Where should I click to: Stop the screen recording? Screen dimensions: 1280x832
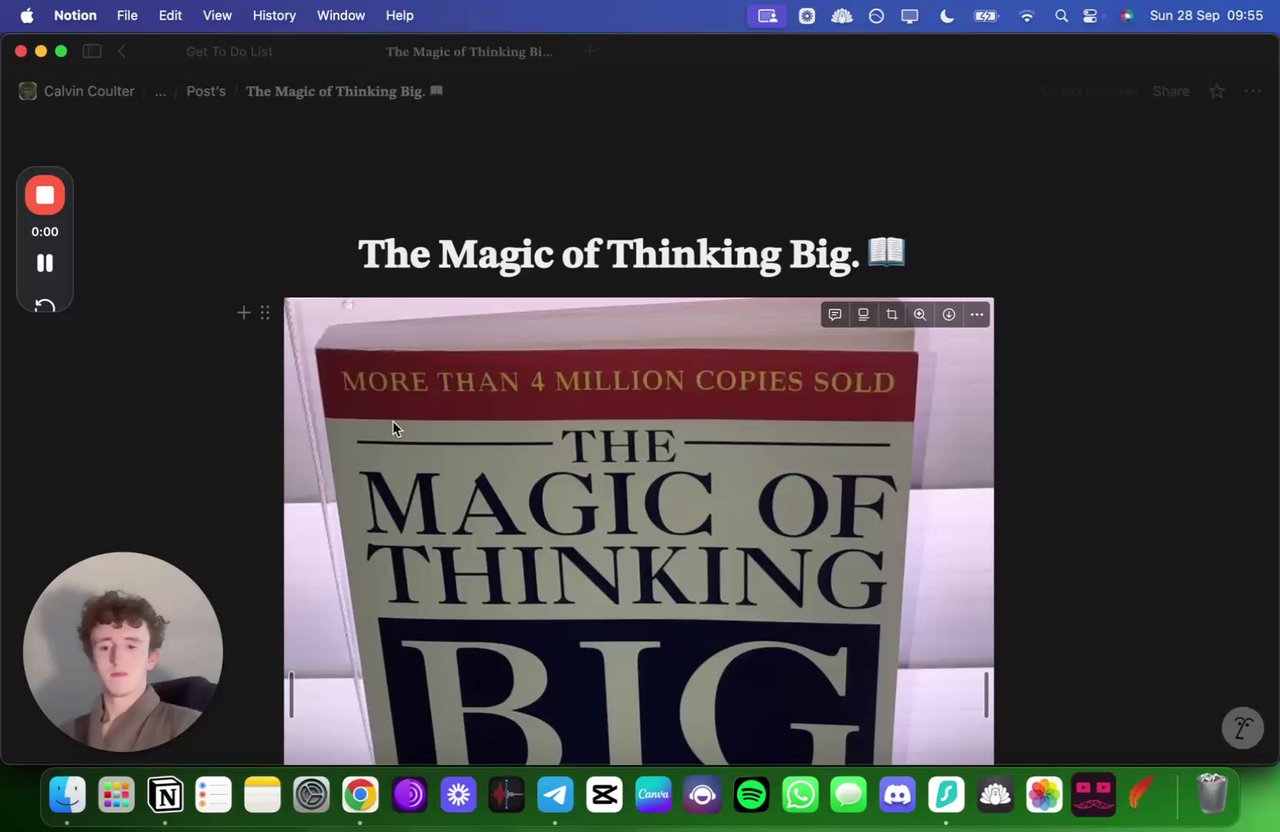(45, 195)
